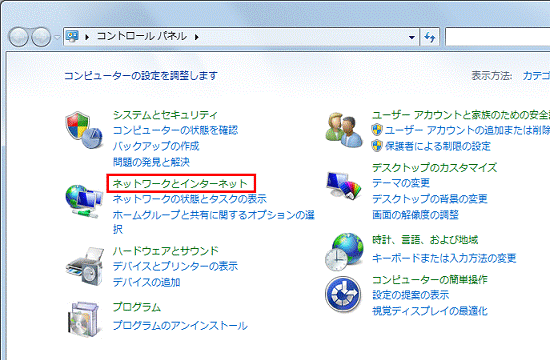The image size is (550, 360).
Task: Click the Control Panel icon in address bar
Action: pyautogui.click(x=73, y=36)
